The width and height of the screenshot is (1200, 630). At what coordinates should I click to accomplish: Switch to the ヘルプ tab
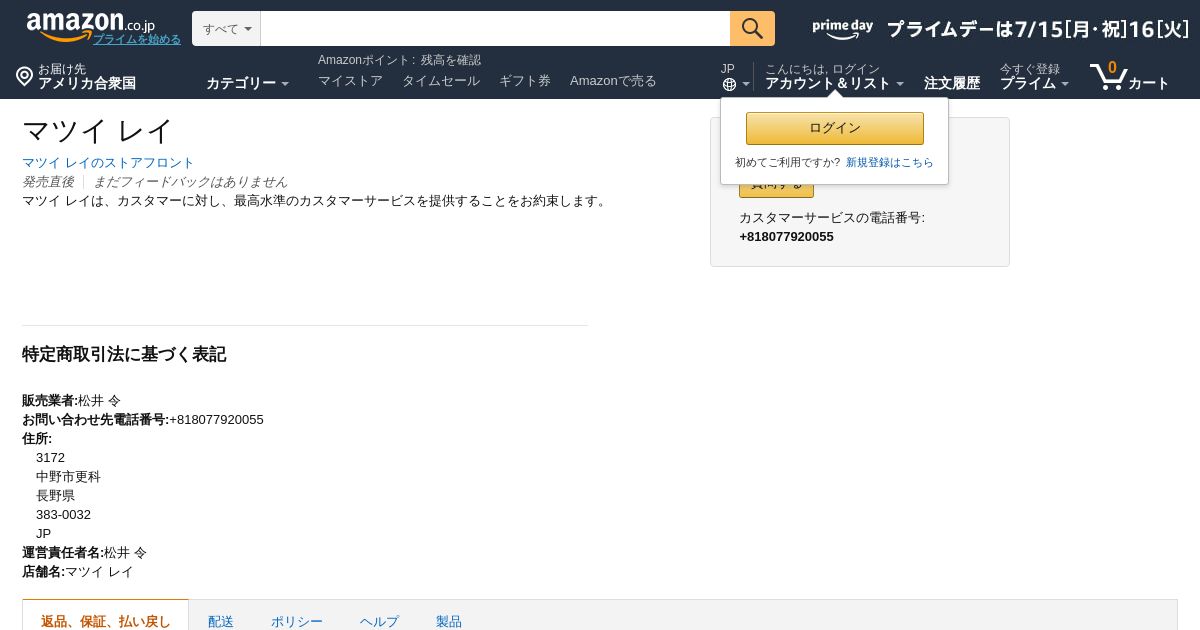tap(379, 621)
